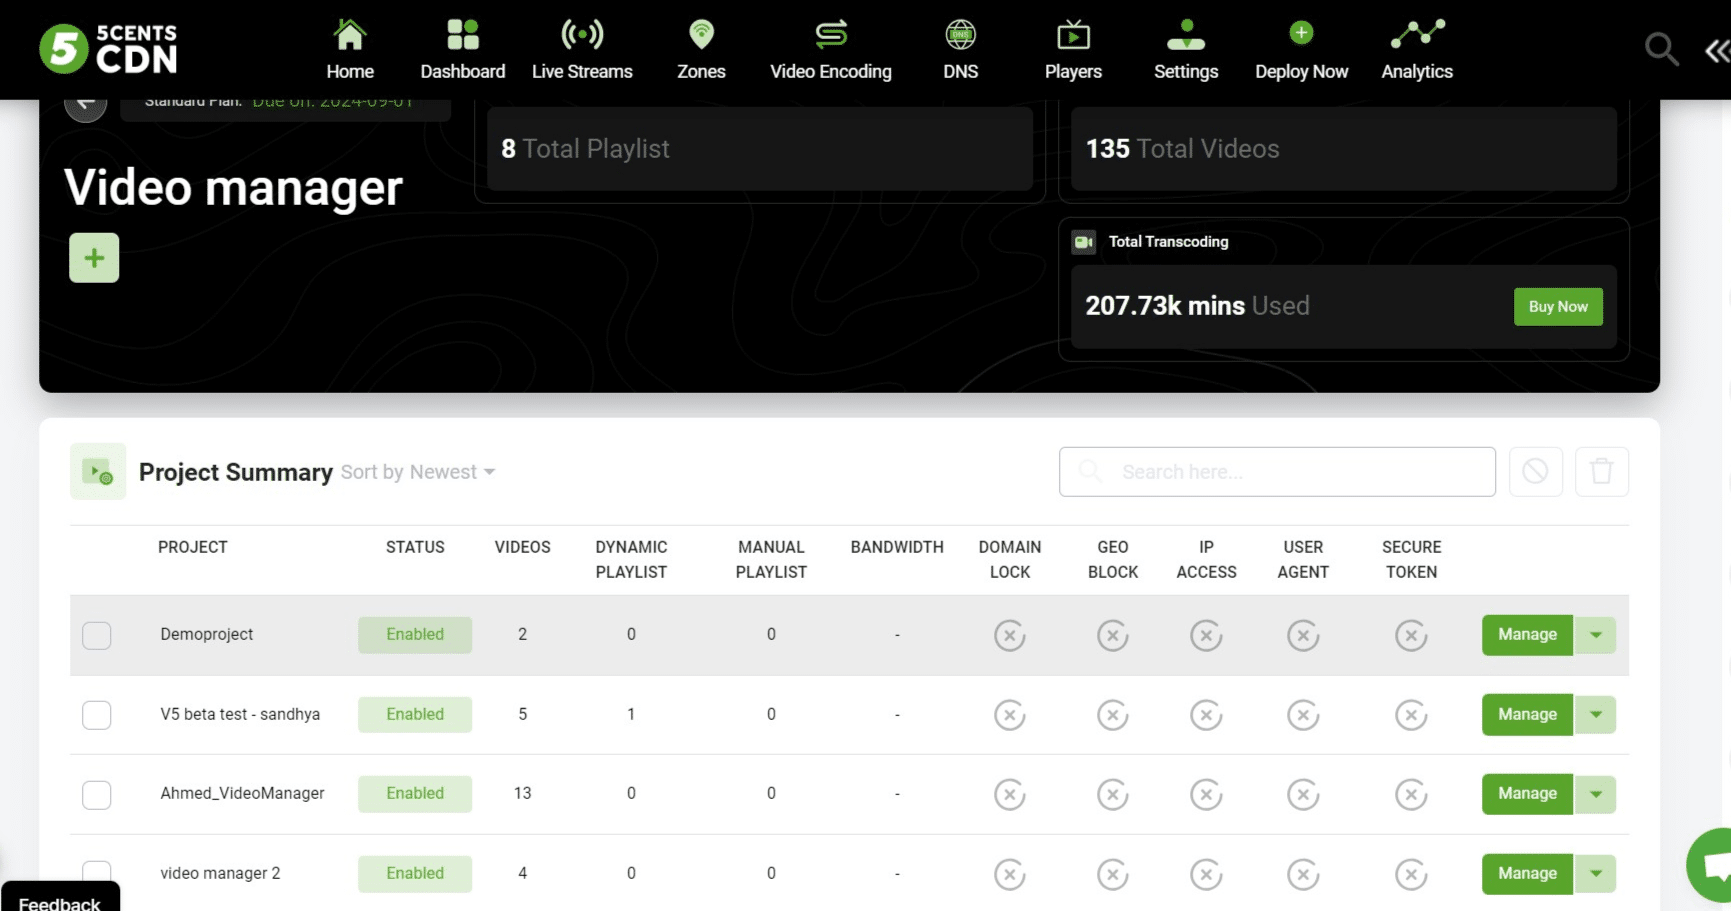This screenshot has width=1731, height=911.
Task: Open the live chat bubble icon
Action: (1712, 866)
